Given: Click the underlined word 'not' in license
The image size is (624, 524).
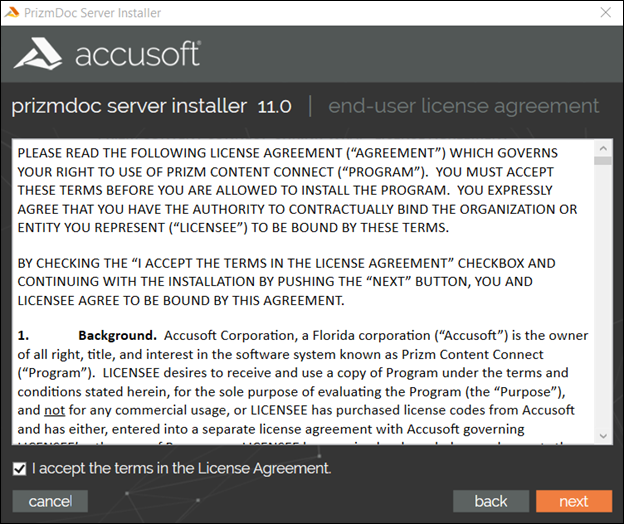Looking at the screenshot, I should (55, 410).
